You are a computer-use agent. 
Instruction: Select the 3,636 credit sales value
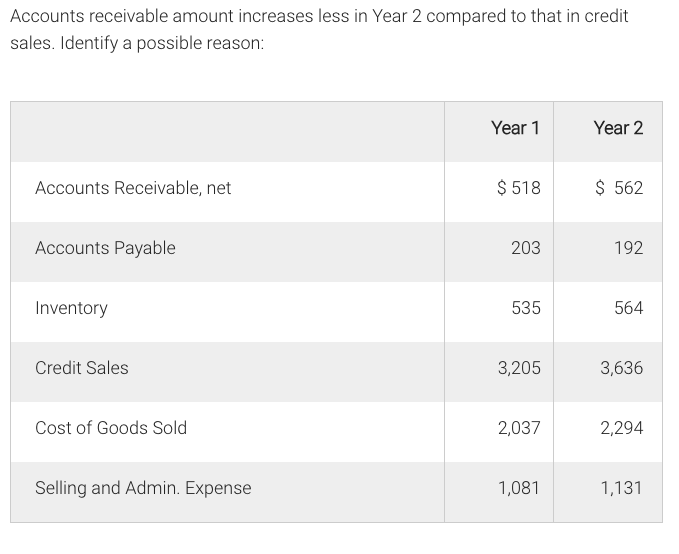[621, 368]
